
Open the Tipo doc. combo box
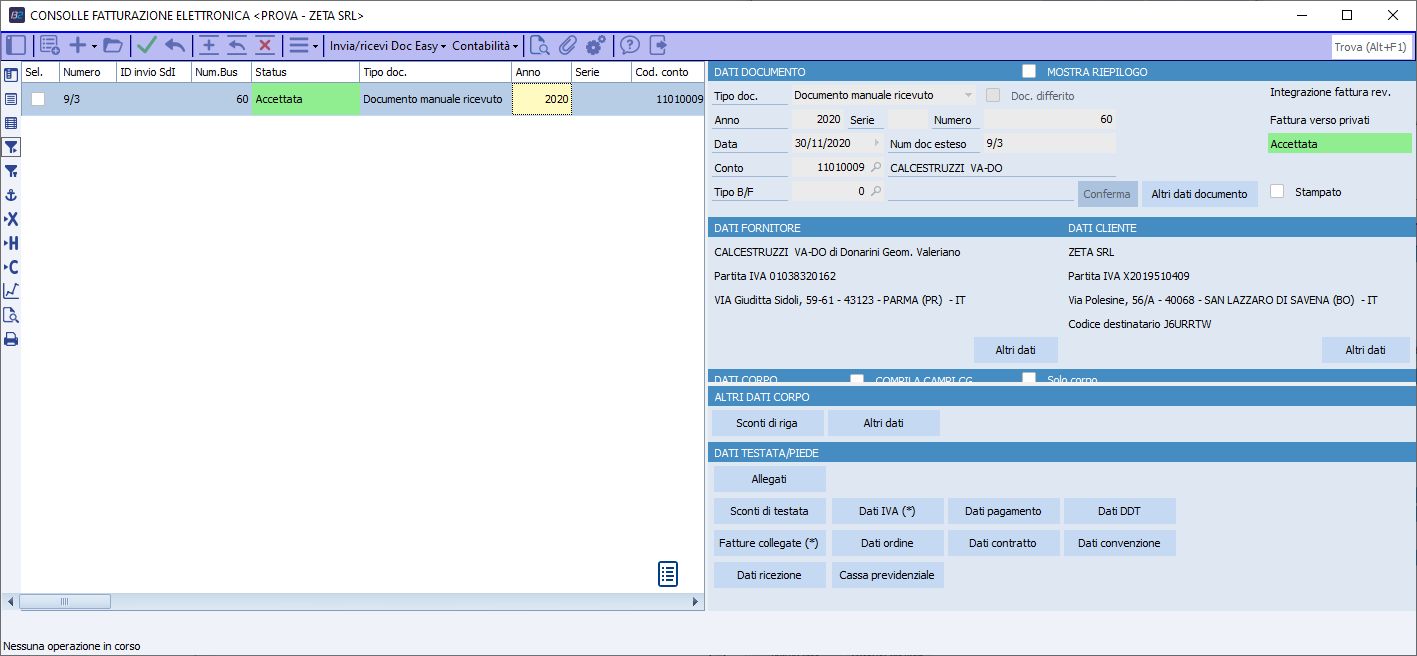884,95
